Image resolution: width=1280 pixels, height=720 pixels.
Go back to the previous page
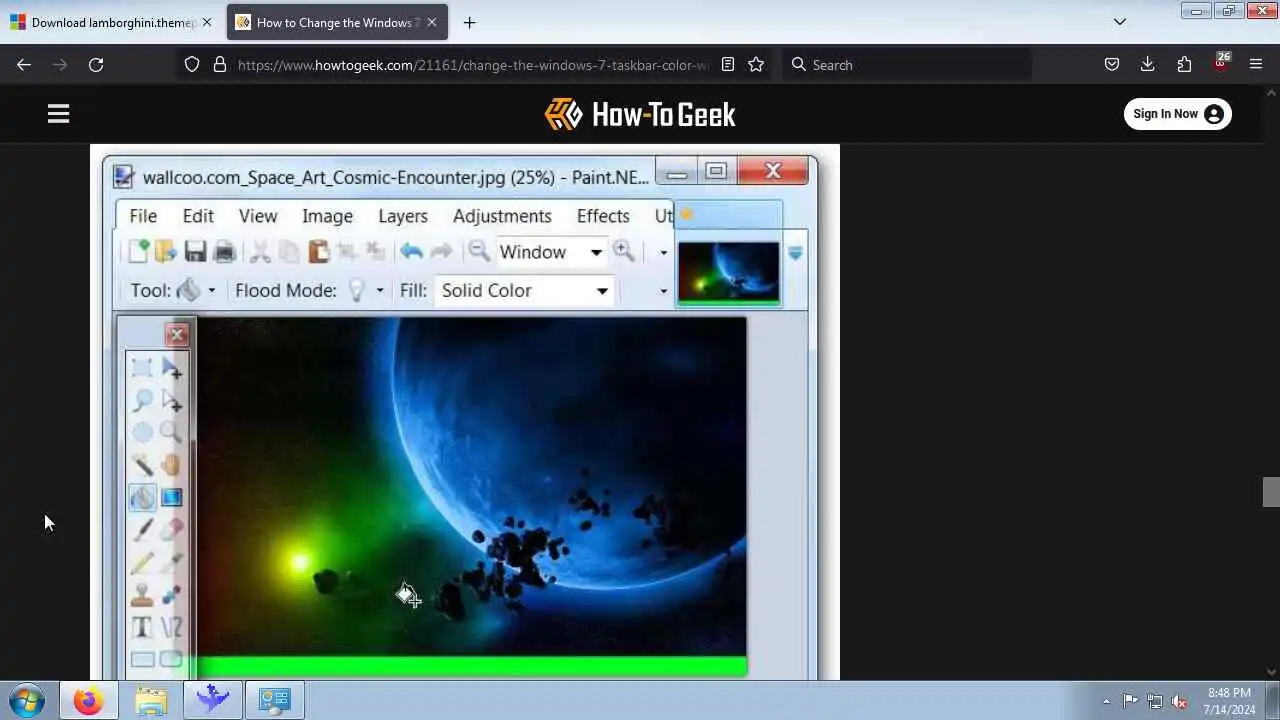(24, 64)
